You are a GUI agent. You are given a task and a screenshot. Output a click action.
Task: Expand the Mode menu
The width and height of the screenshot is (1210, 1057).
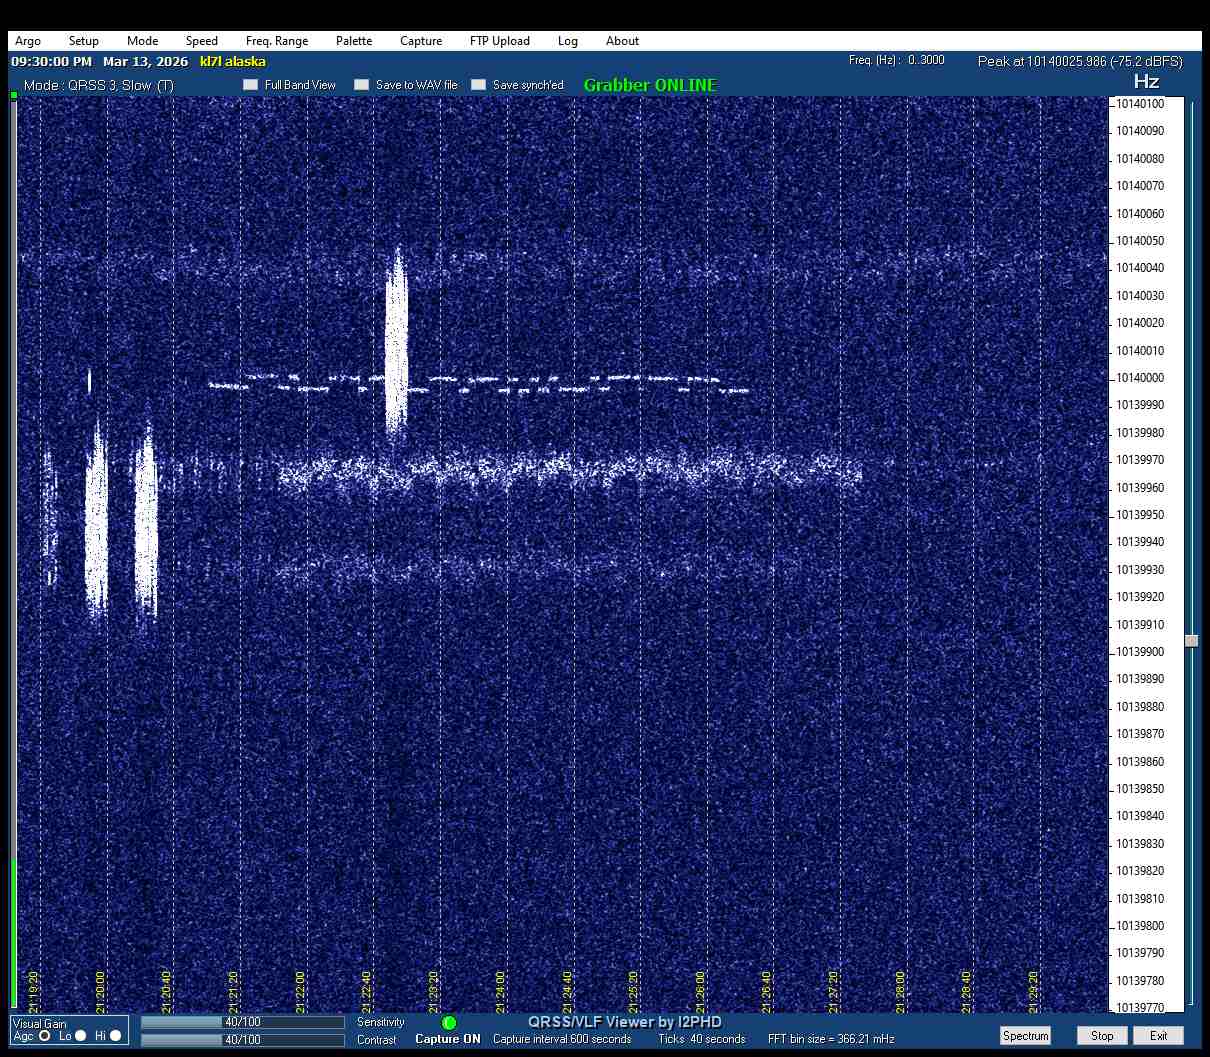(142, 41)
